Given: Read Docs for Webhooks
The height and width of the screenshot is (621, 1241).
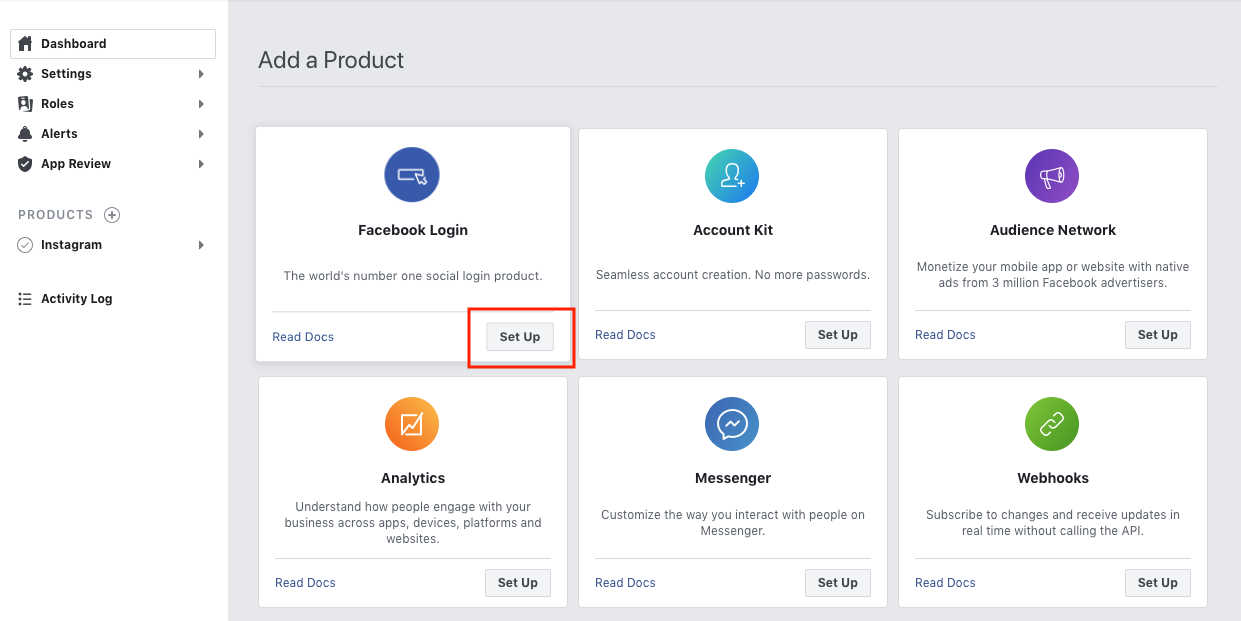Looking at the screenshot, I should click(x=945, y=583).
